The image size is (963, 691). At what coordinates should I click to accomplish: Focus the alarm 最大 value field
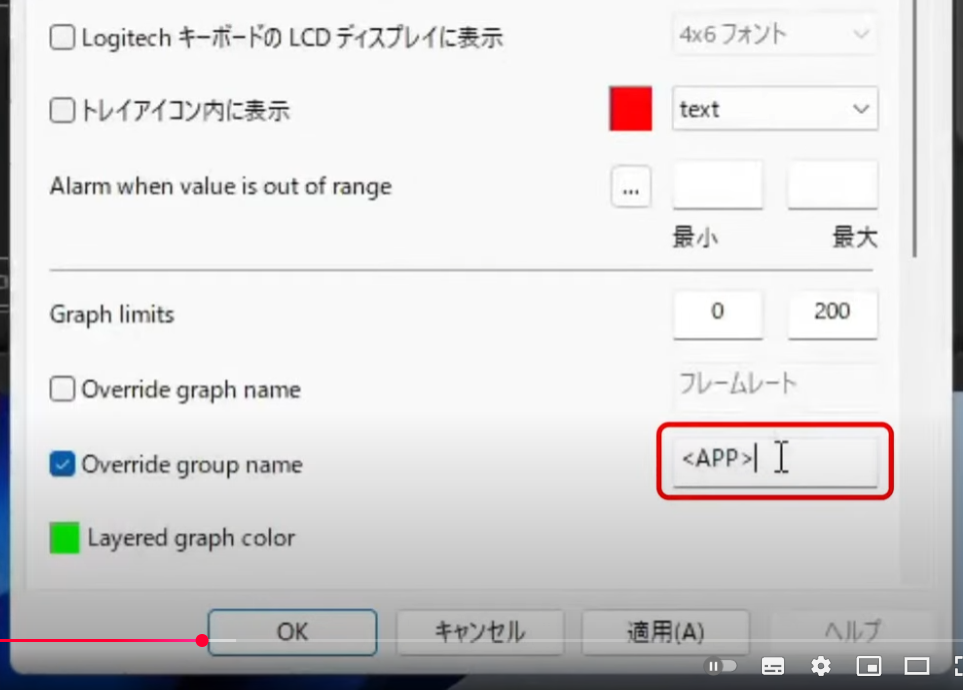point(833,185)
